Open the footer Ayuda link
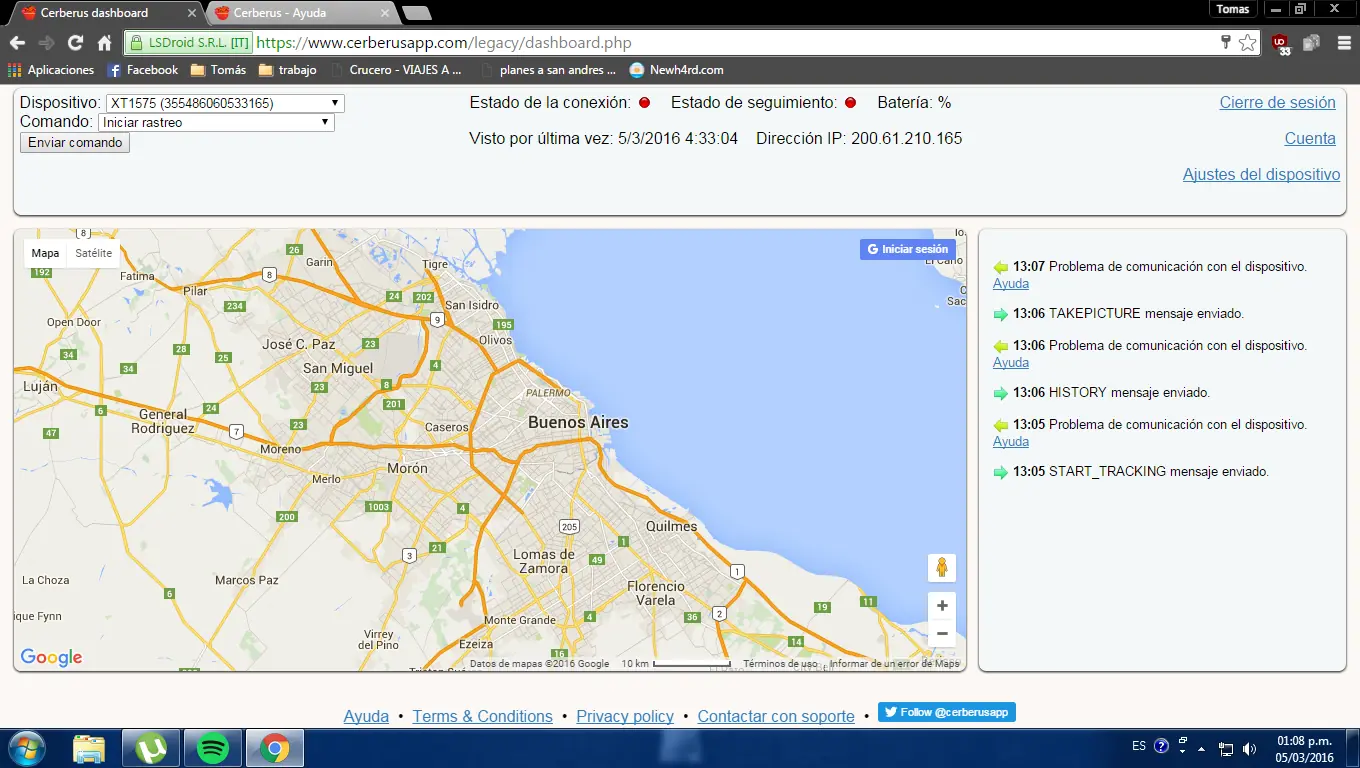The height and width of the screenshot is (768, 1360). [x=366, y=716]
